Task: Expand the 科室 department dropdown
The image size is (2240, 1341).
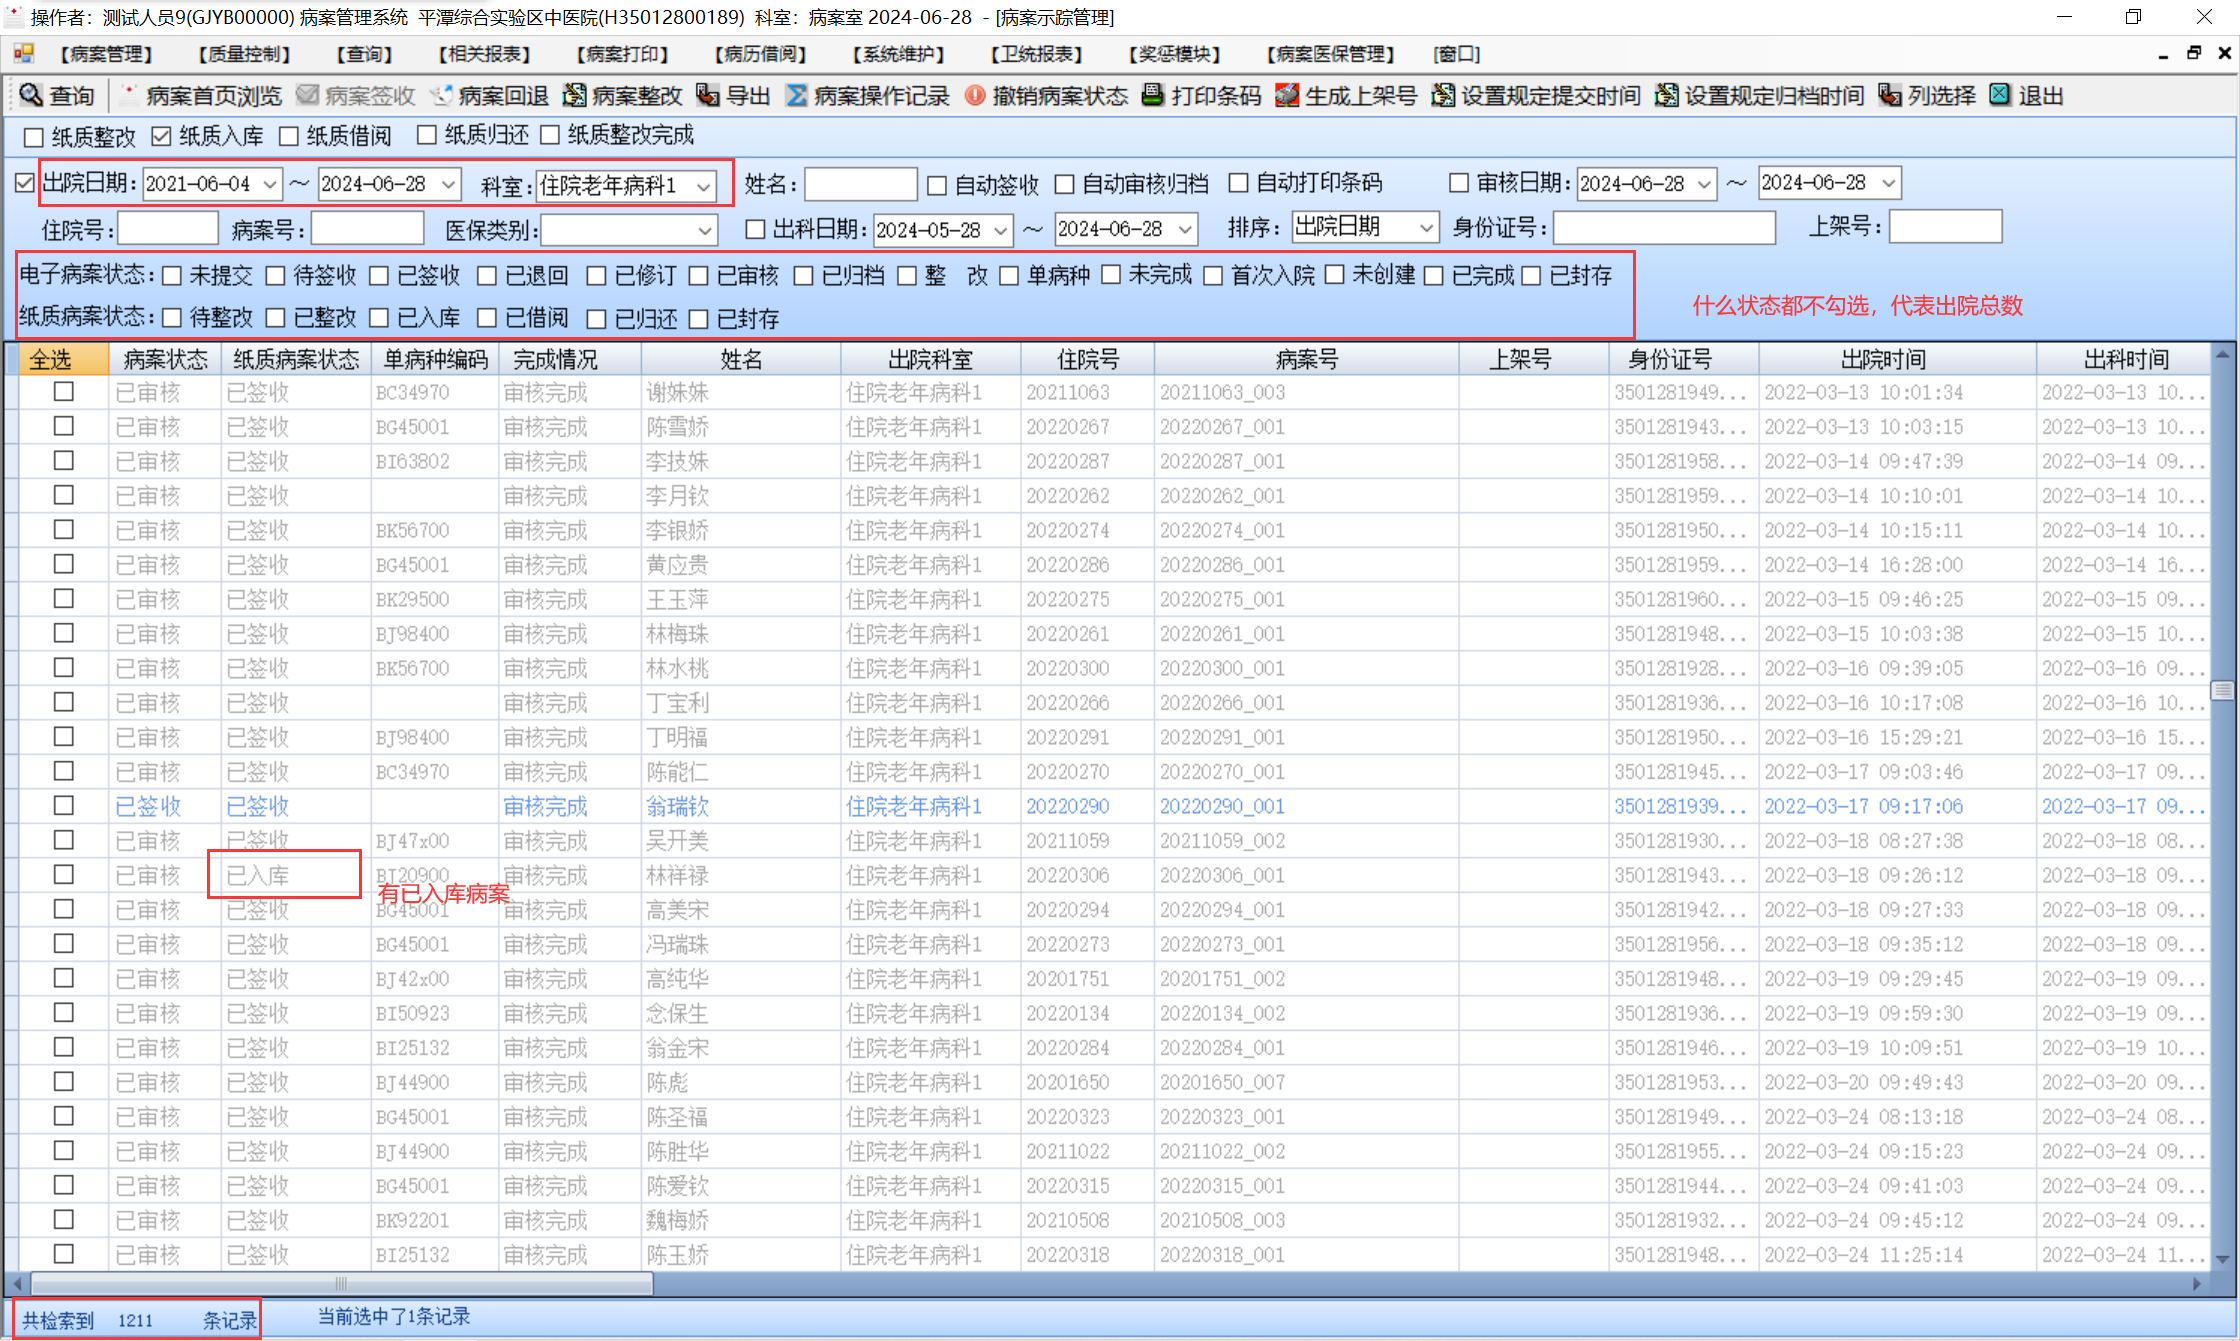Action: pyautogui.click(x=704, y=186)
